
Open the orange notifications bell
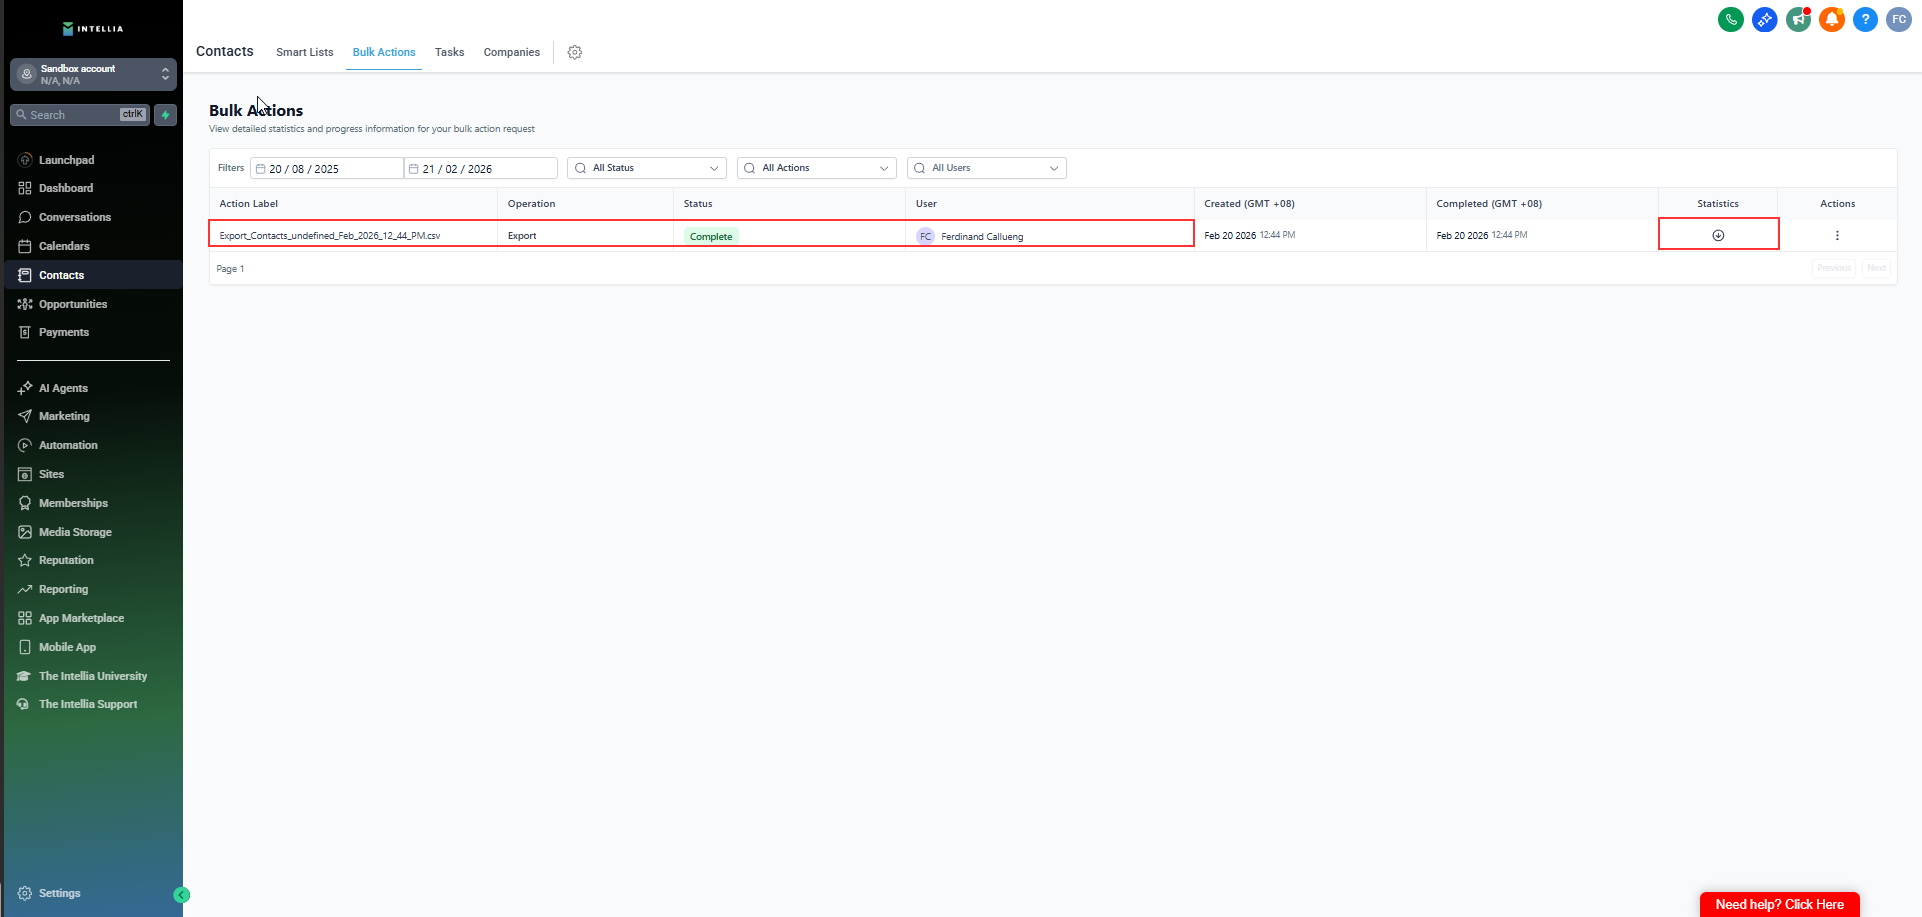click(1832, 19)
